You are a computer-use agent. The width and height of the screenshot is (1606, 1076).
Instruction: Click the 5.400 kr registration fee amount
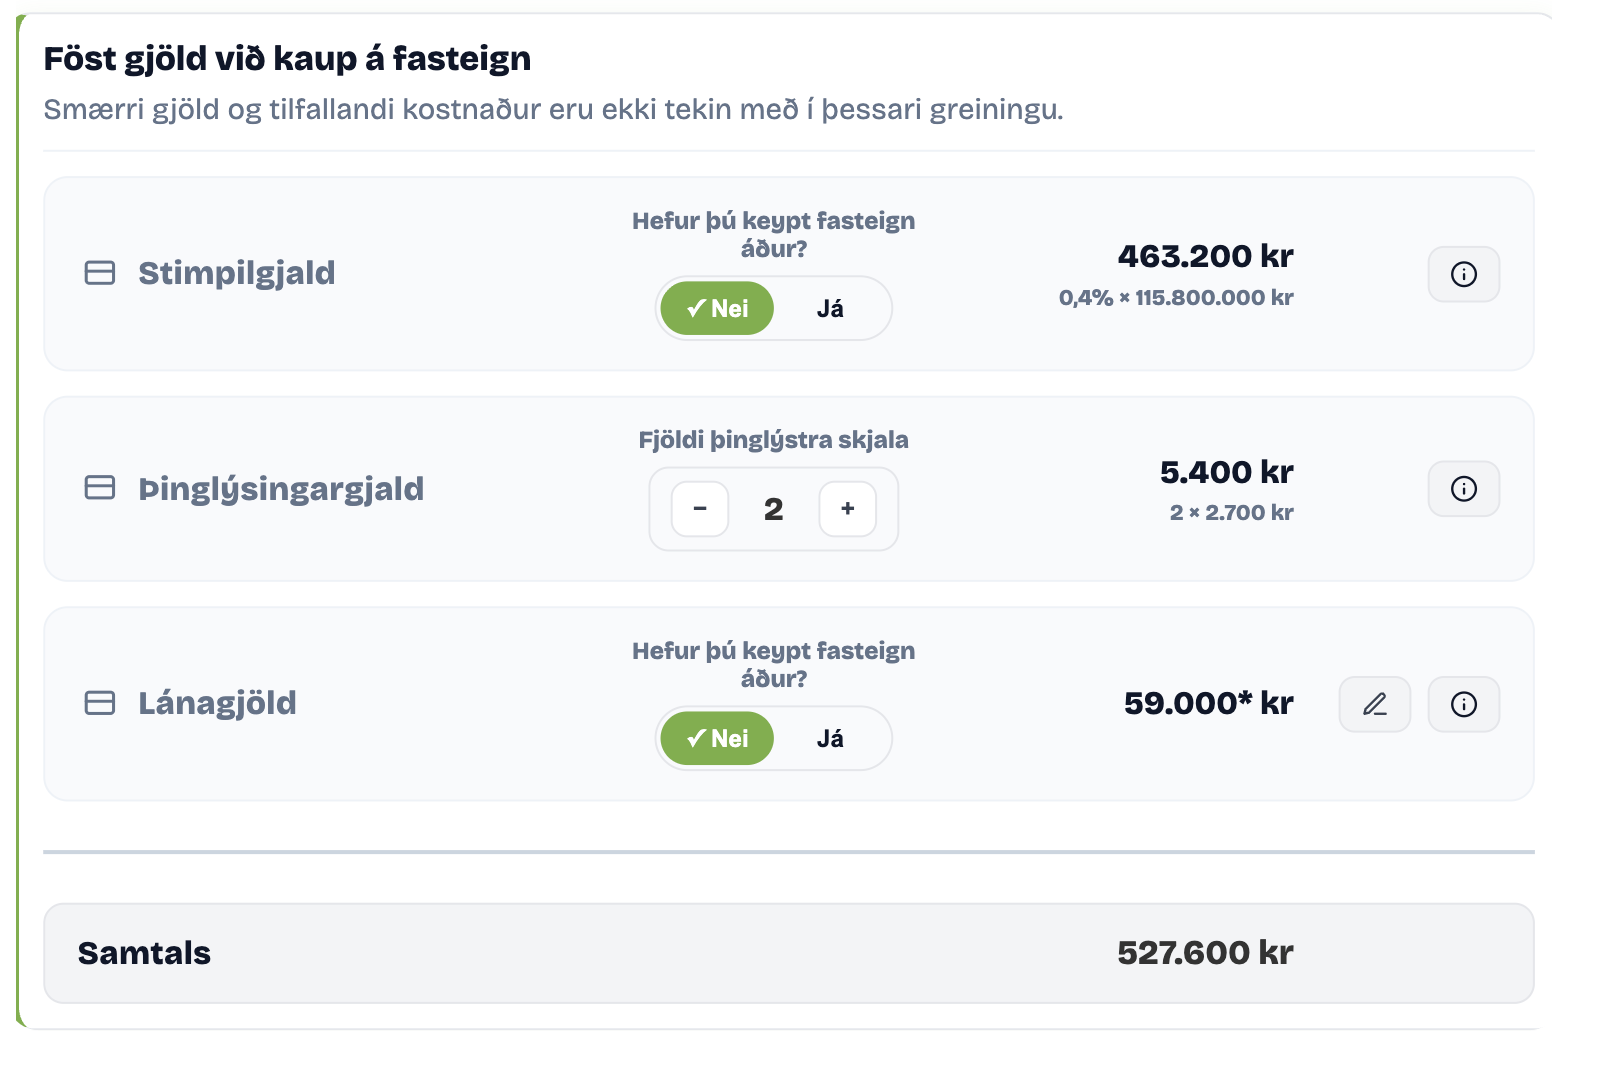[1226, 472]
